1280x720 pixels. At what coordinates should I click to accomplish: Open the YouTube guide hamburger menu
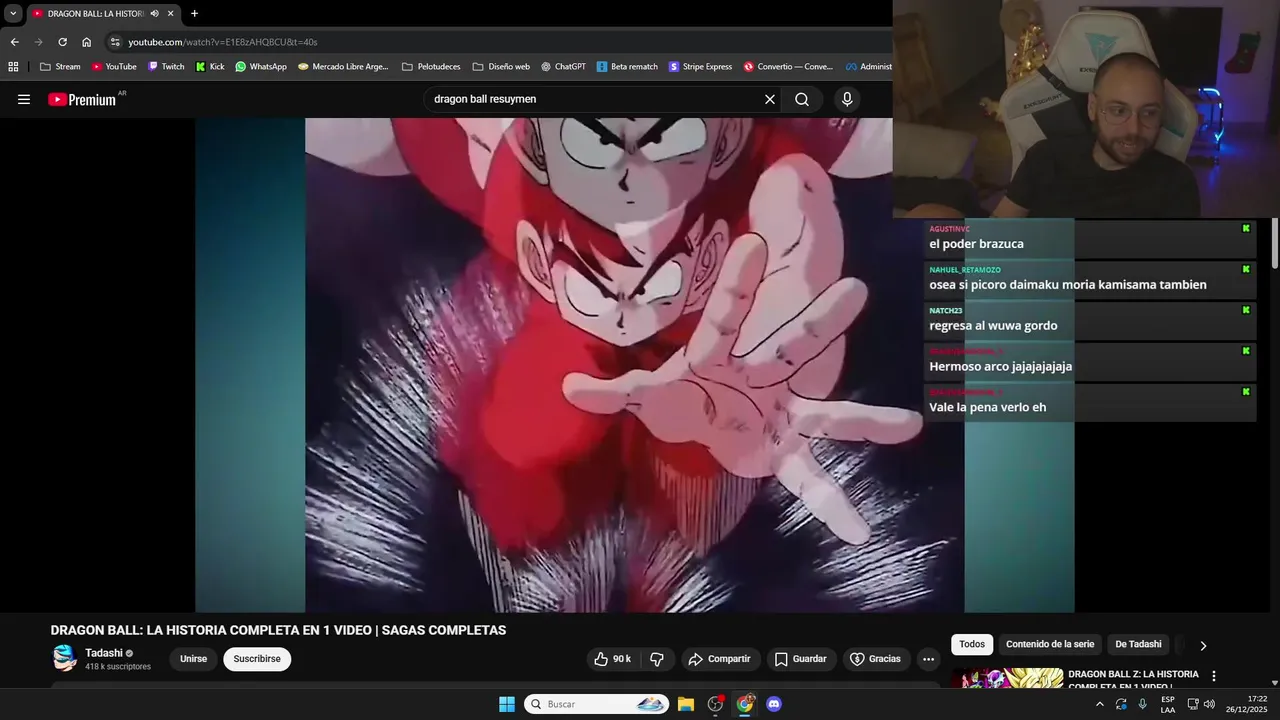(x=24, y=99)
